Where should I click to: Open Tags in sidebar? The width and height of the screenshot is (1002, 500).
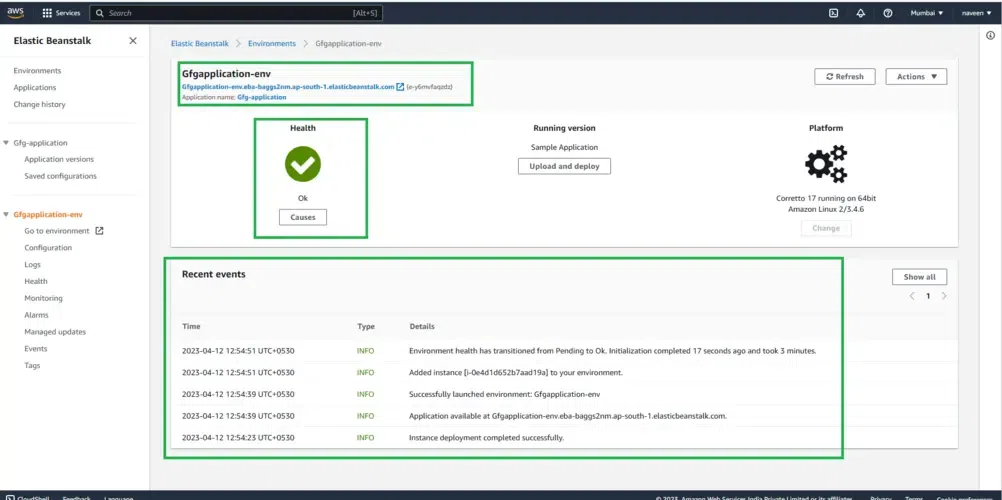click(32, 366)
